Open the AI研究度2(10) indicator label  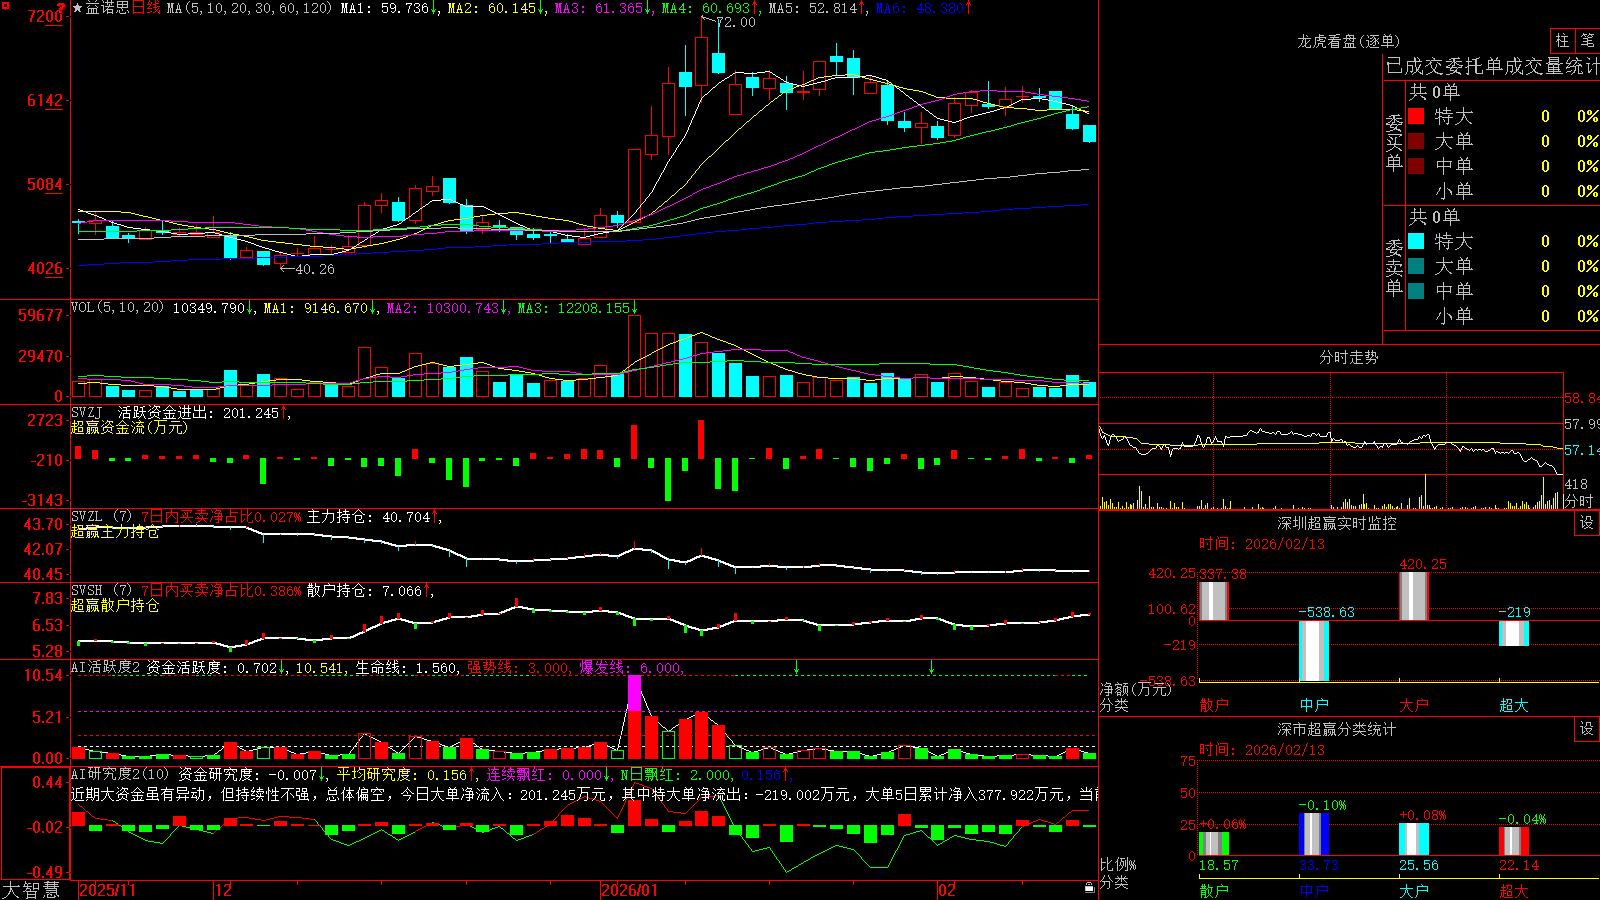120,774
